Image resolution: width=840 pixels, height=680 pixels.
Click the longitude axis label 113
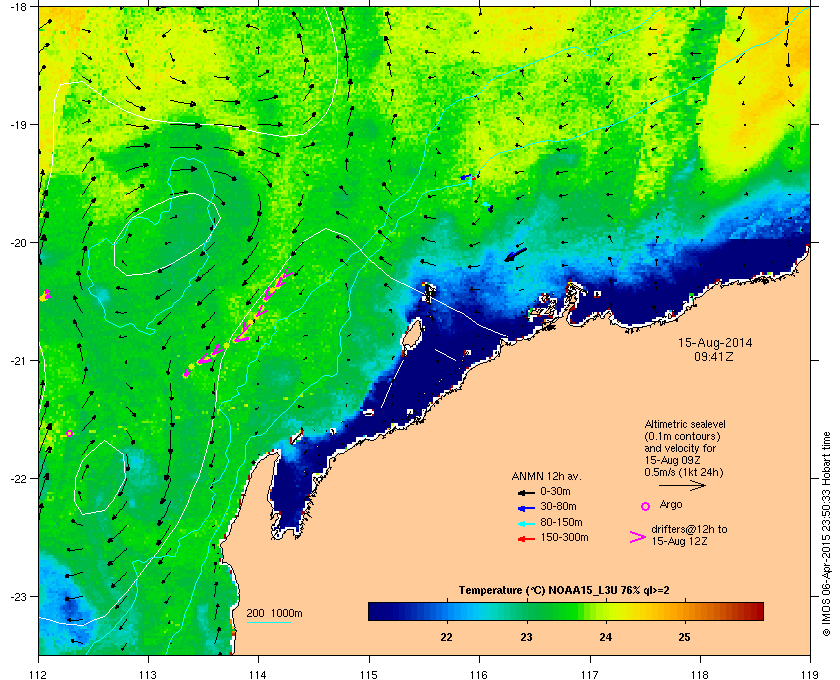coord(148,675)
